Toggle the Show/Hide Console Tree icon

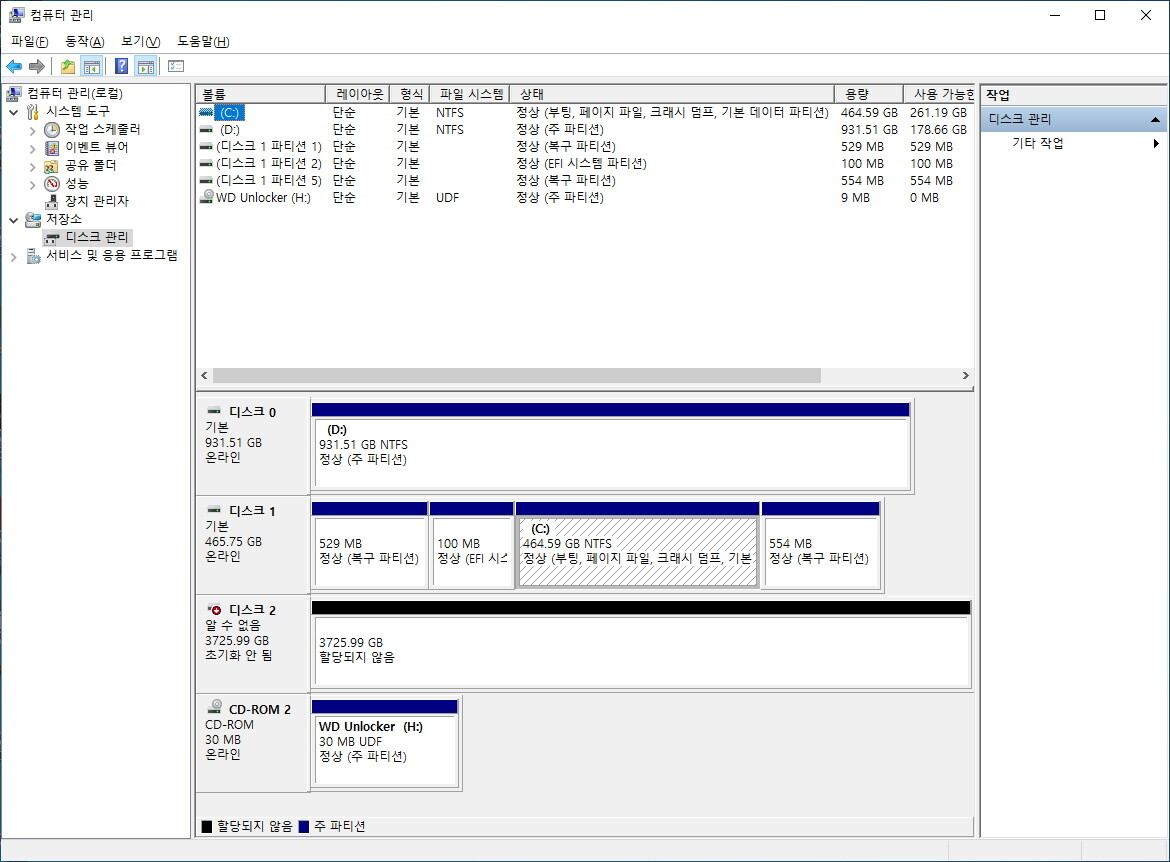tap(92, 66)
